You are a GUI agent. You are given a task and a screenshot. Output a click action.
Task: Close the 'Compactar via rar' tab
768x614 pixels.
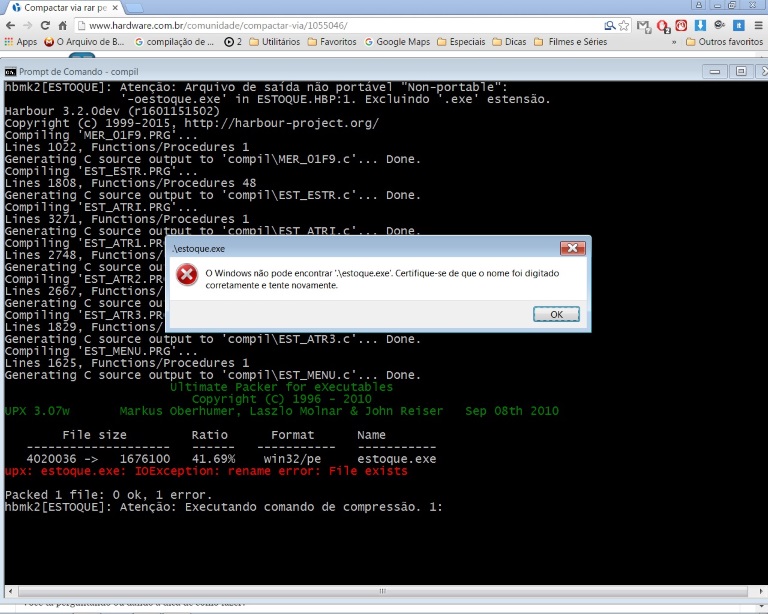tap(115, 8)
